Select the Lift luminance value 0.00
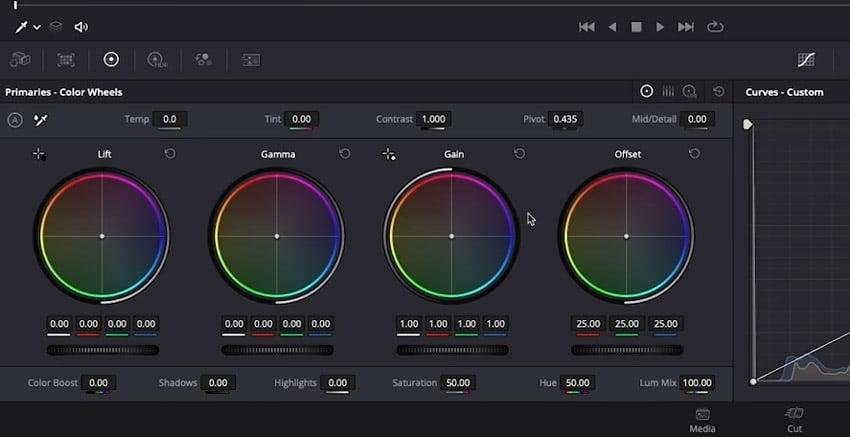The image size is (850, 437). click(x=59, y=324)
